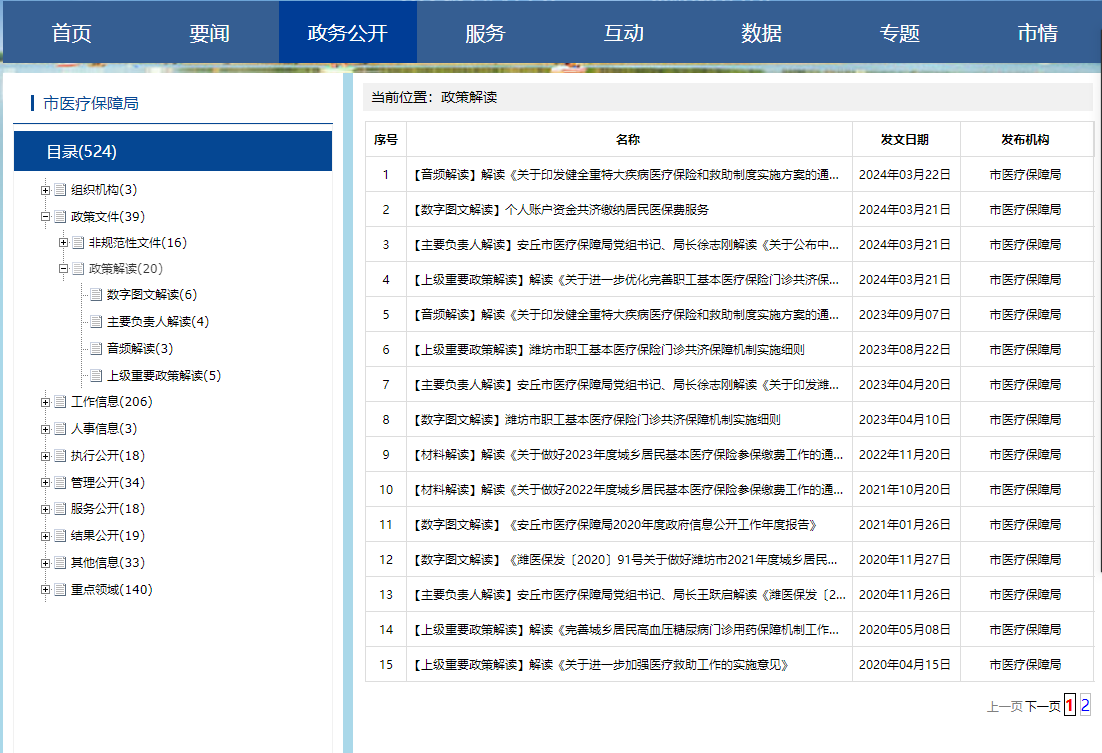The height and width of the screenshot is (753, 1102).
Task: Switch to the 互动 navigation tab
Action: coord(623,33)
